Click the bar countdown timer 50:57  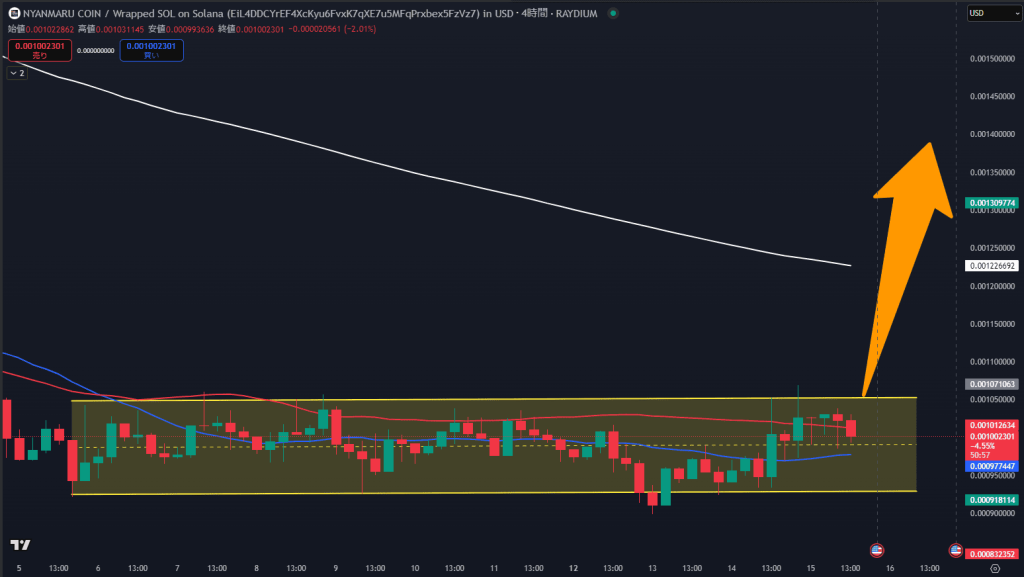(x=980, y=456)
